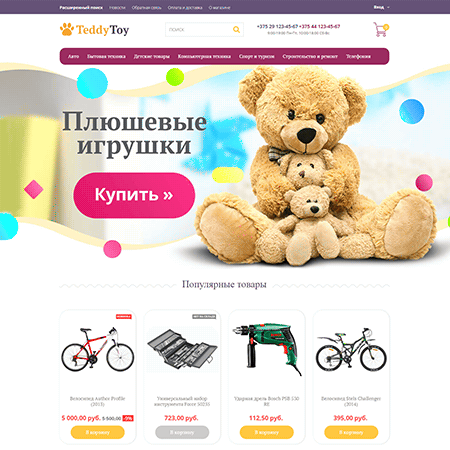Open the Телефония category
This screenshot has width=450, height=450.
pyautogui.click(x=358, y=56)
